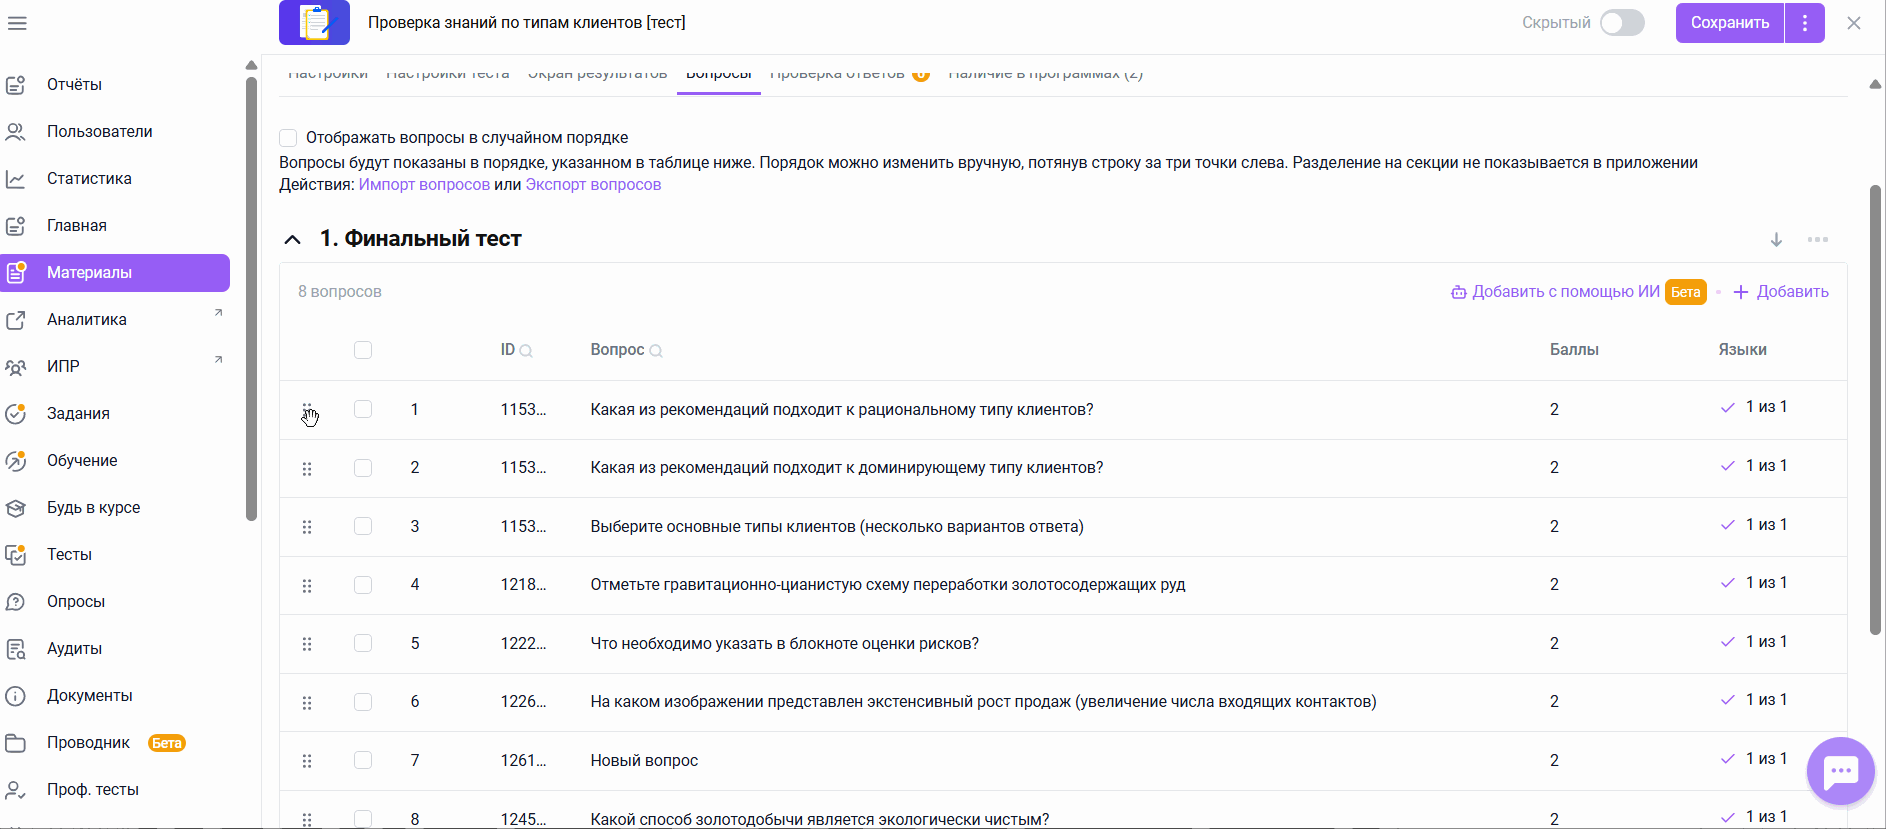Check the checkbox for question 7
The height and width of the screenshot is (829, 1886).
363,760
